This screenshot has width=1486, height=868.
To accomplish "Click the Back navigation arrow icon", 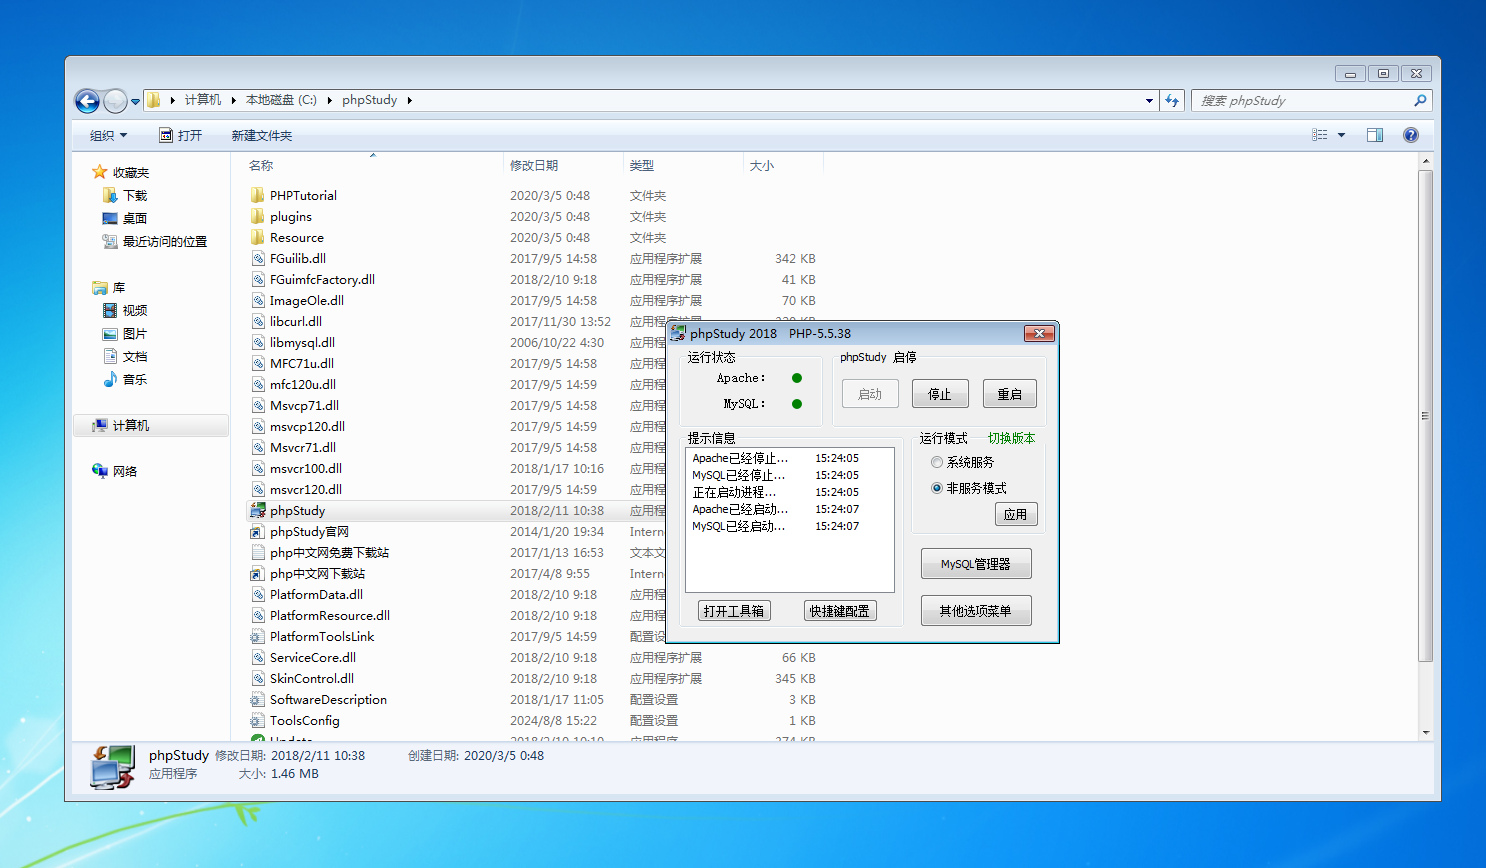I will [x=88, y=101].
